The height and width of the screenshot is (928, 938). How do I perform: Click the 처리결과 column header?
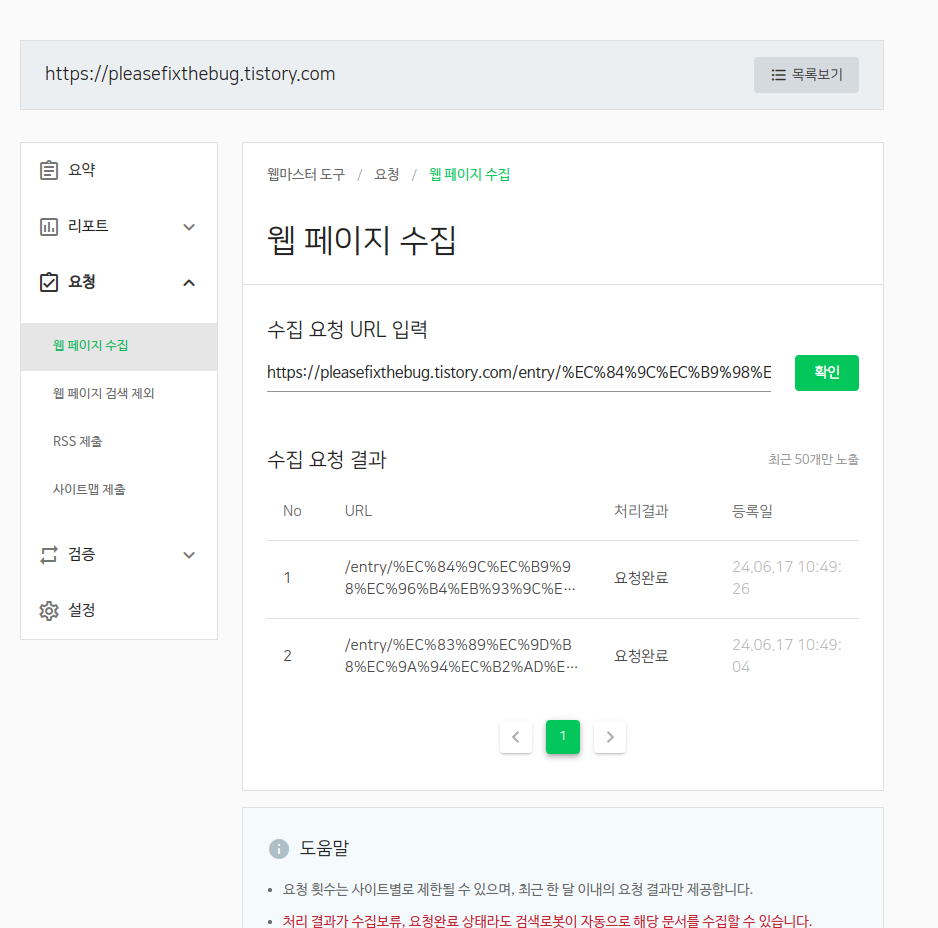coord(641,511)
